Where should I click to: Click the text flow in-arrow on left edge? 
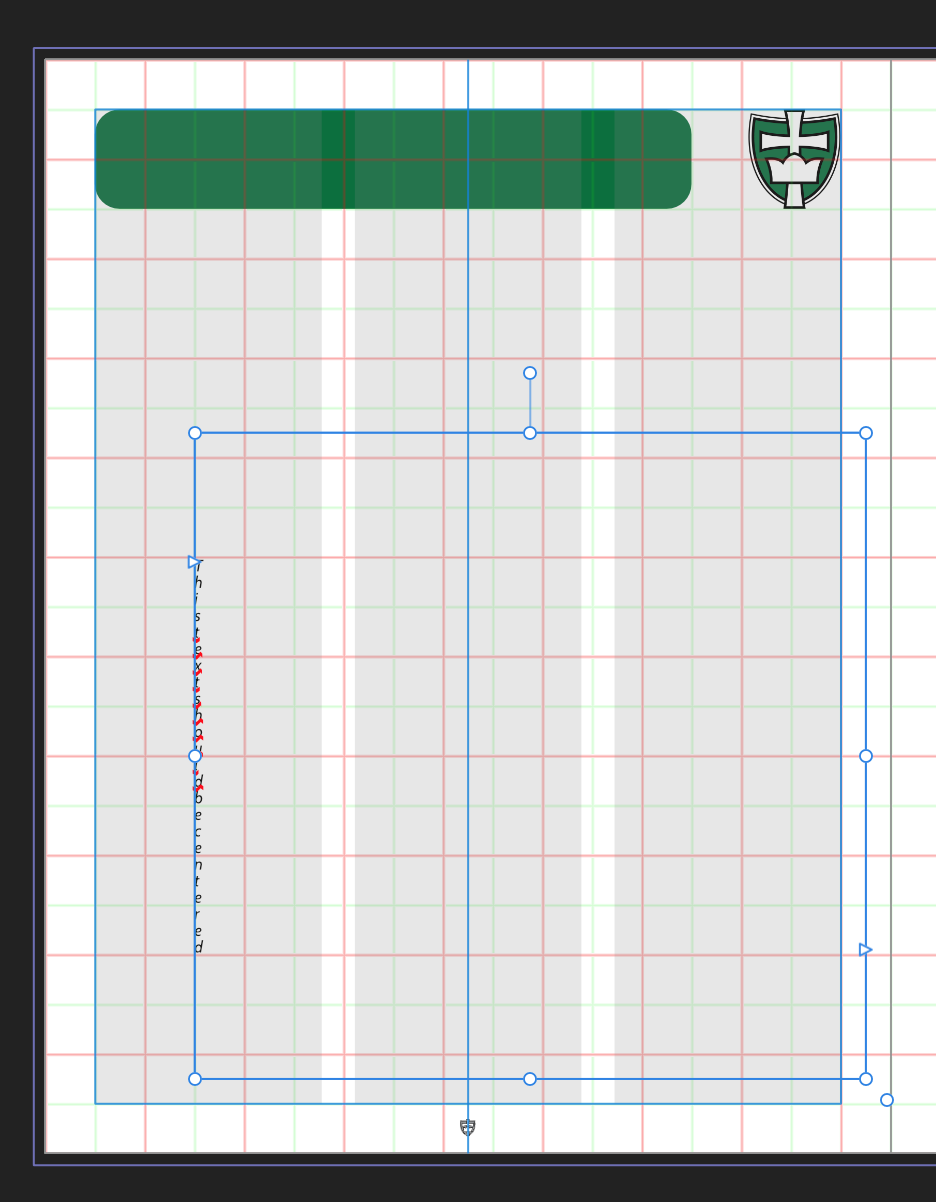(195, 562)
